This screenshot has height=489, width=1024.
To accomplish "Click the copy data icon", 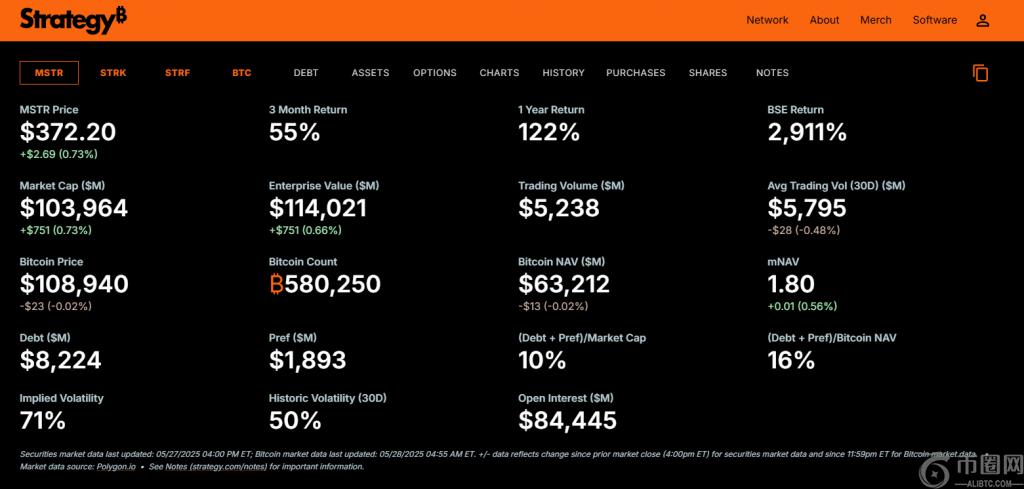I will point(980,73).
